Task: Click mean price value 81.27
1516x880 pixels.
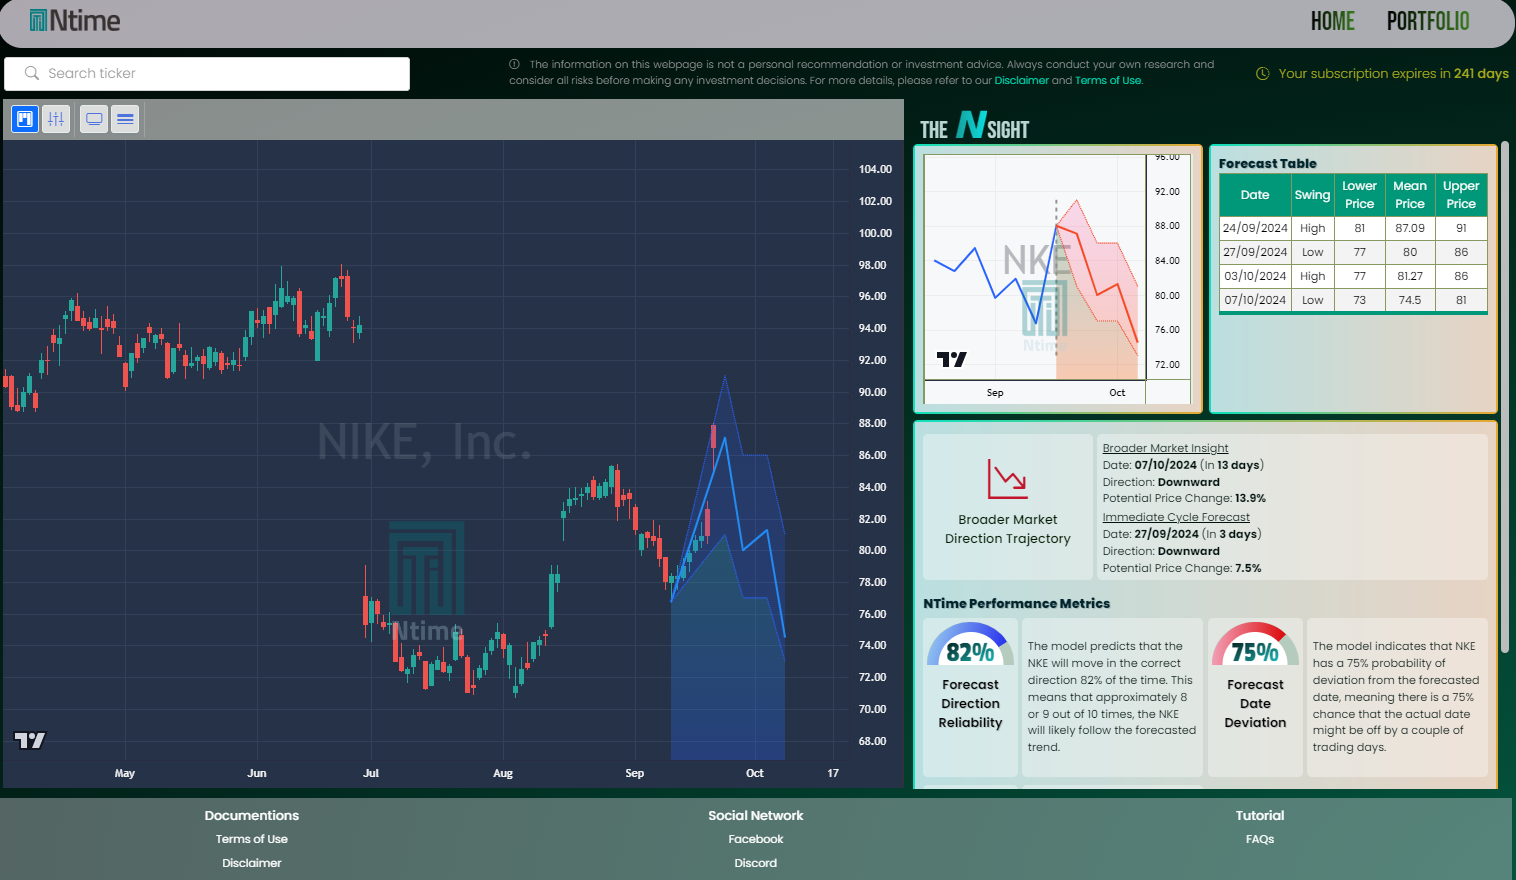Action: click(x=1410, y=276)
